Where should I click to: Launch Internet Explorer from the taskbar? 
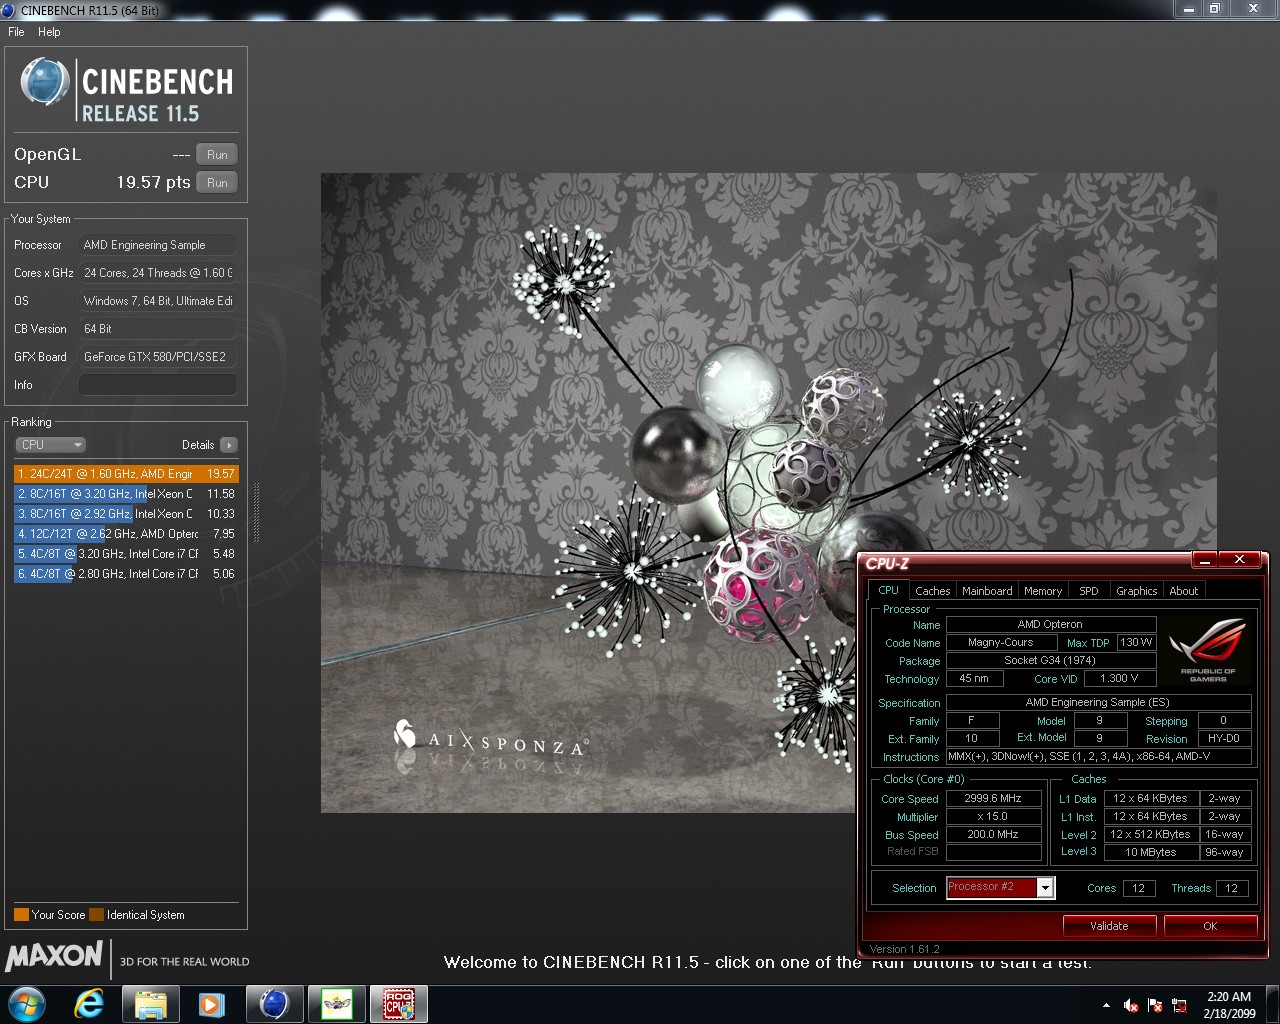tap(90, 1003)
